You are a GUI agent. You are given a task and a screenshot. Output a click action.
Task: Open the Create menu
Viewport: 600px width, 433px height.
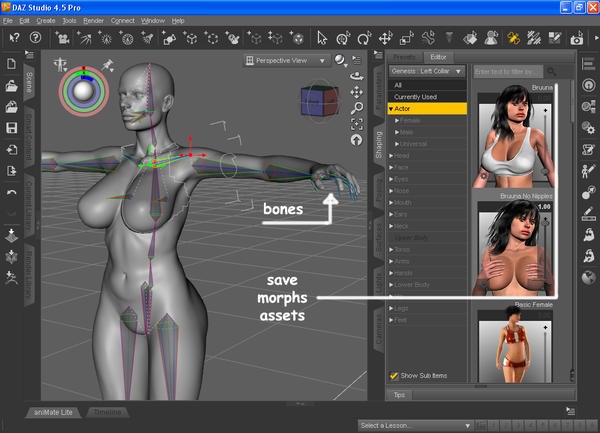point(46,21)
